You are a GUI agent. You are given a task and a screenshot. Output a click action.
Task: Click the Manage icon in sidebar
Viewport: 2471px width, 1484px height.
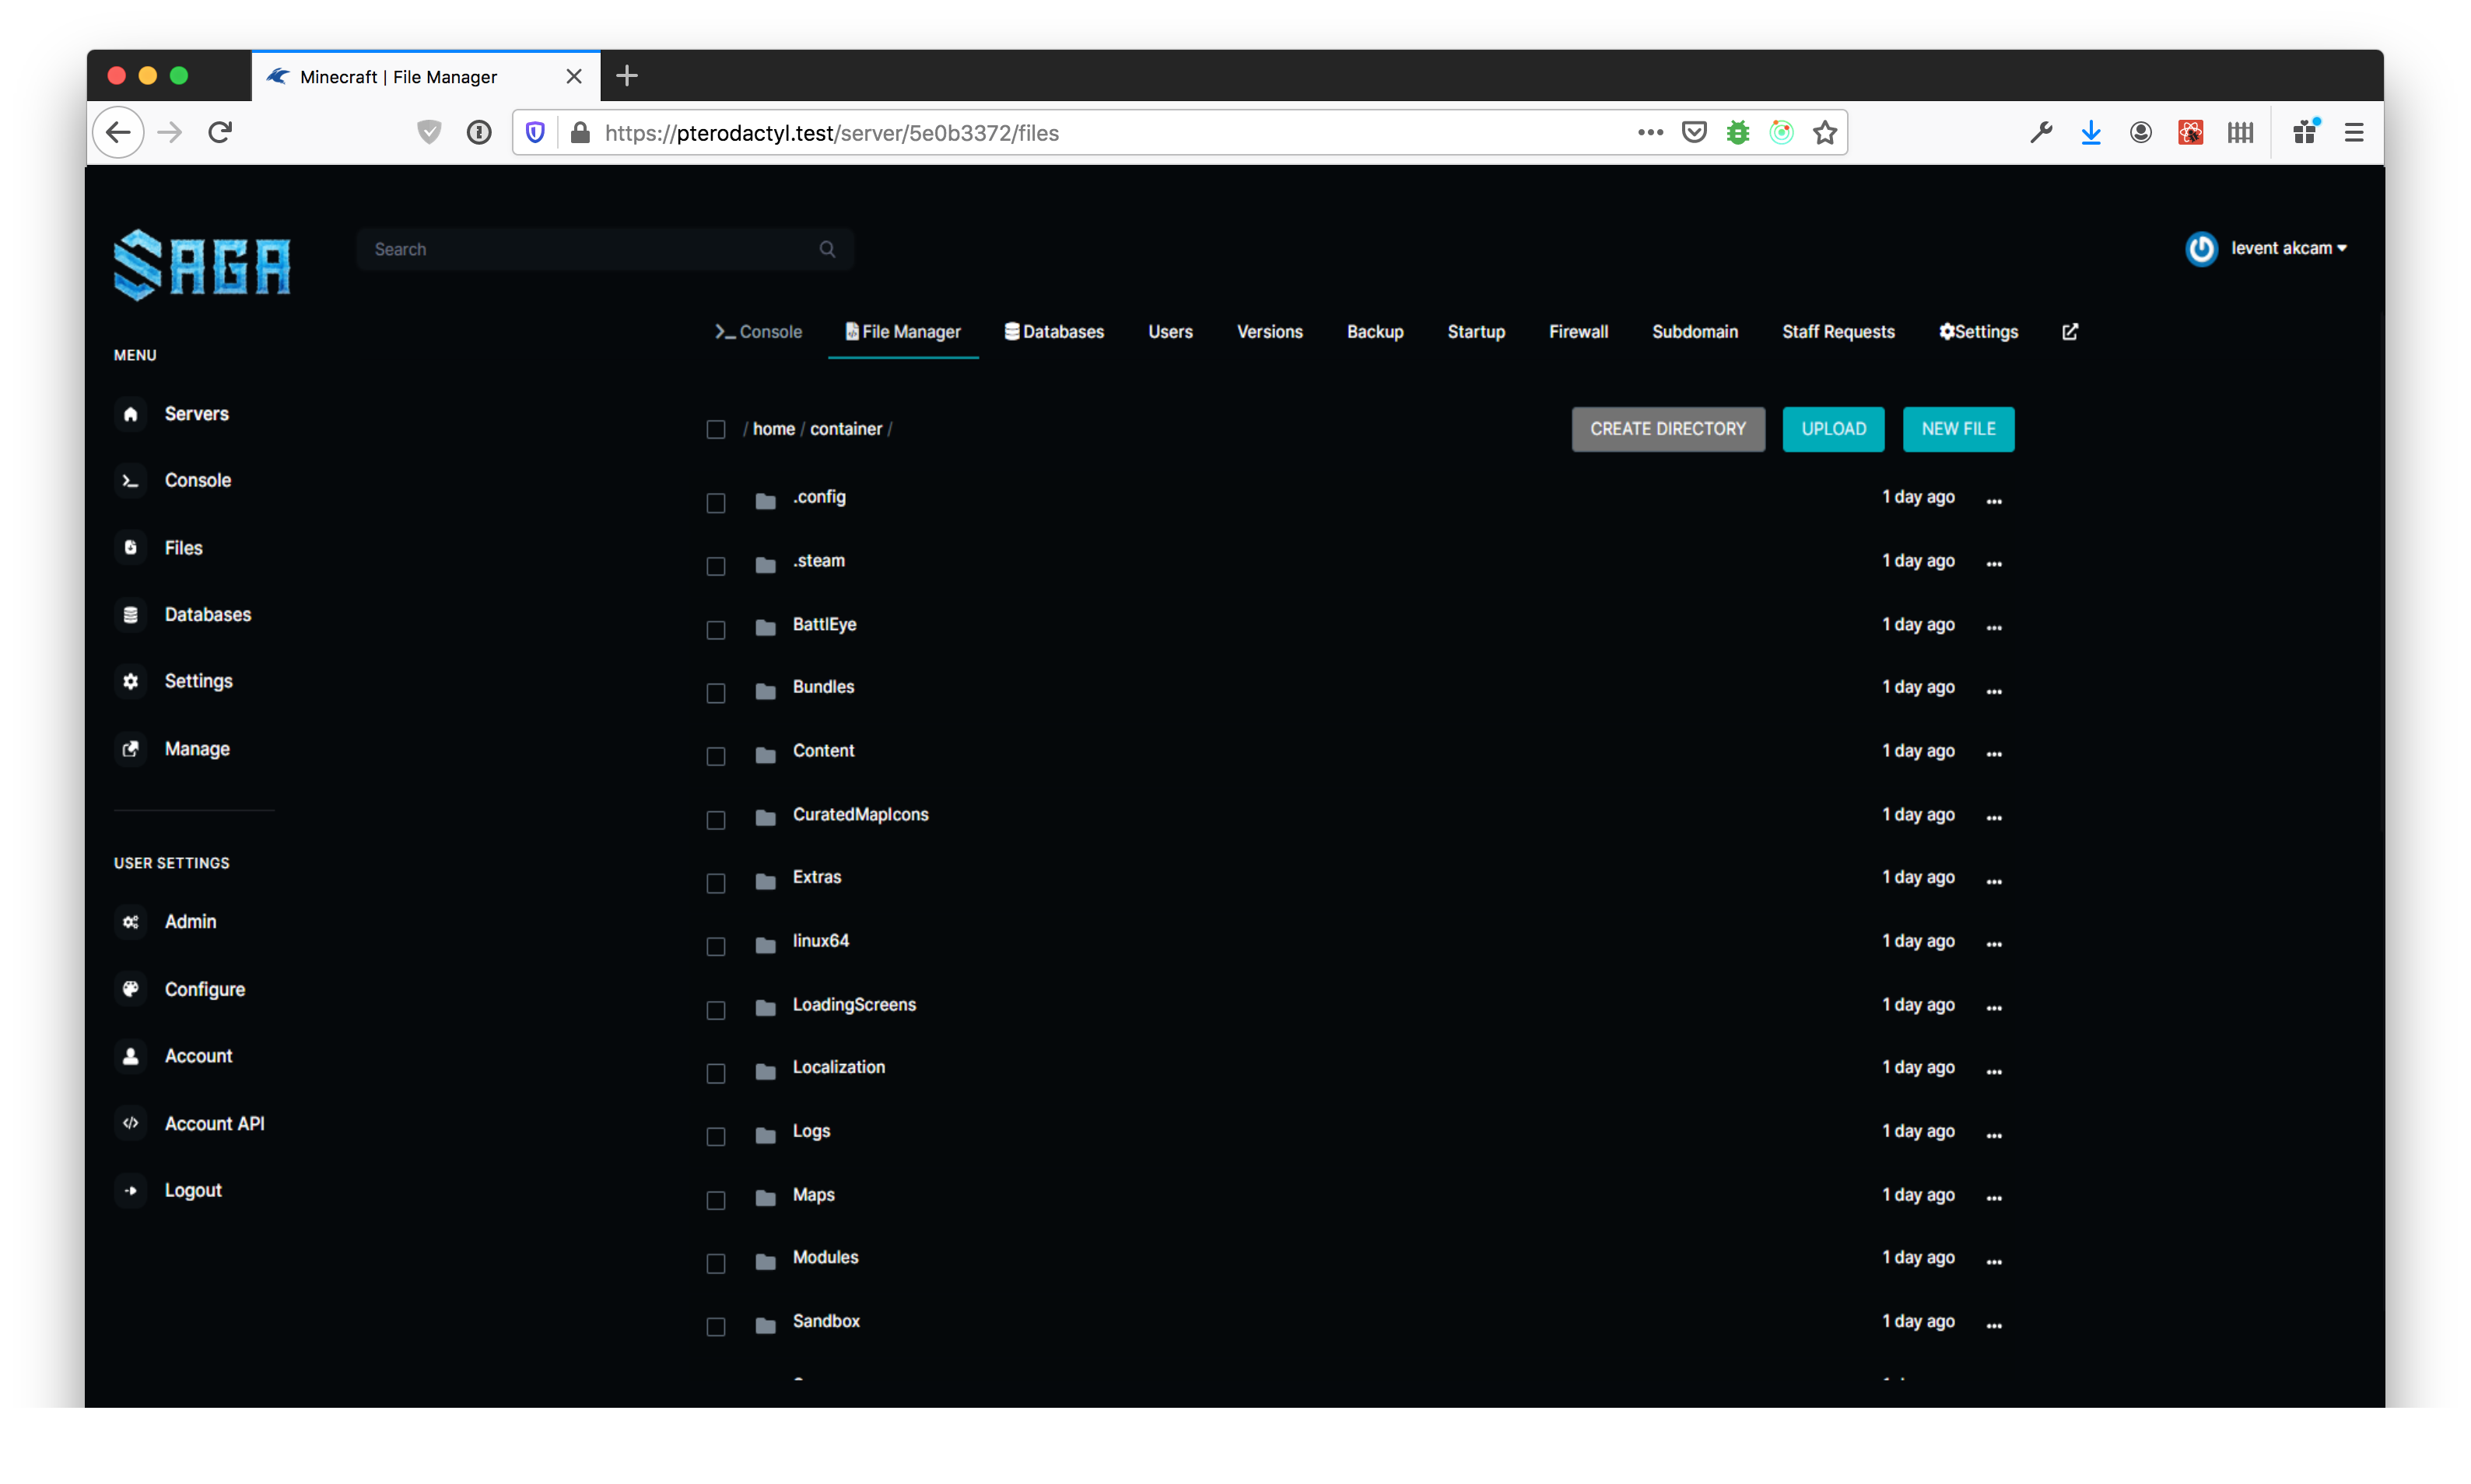pyautogui.click(x=130, y=749)
